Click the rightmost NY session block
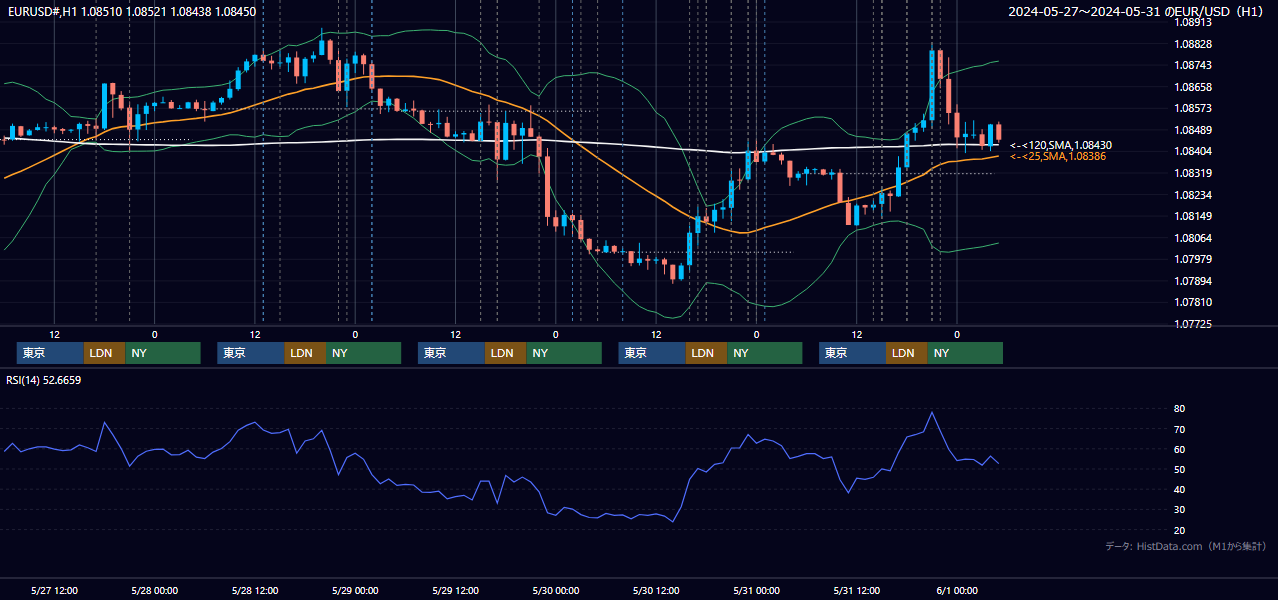Screen dimensions: 1278x600 point(964,353)
